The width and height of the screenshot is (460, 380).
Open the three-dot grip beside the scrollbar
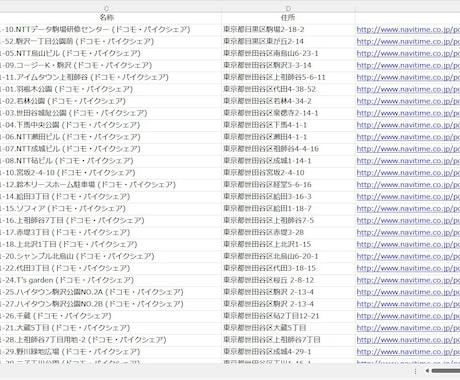tap(415, 371)
